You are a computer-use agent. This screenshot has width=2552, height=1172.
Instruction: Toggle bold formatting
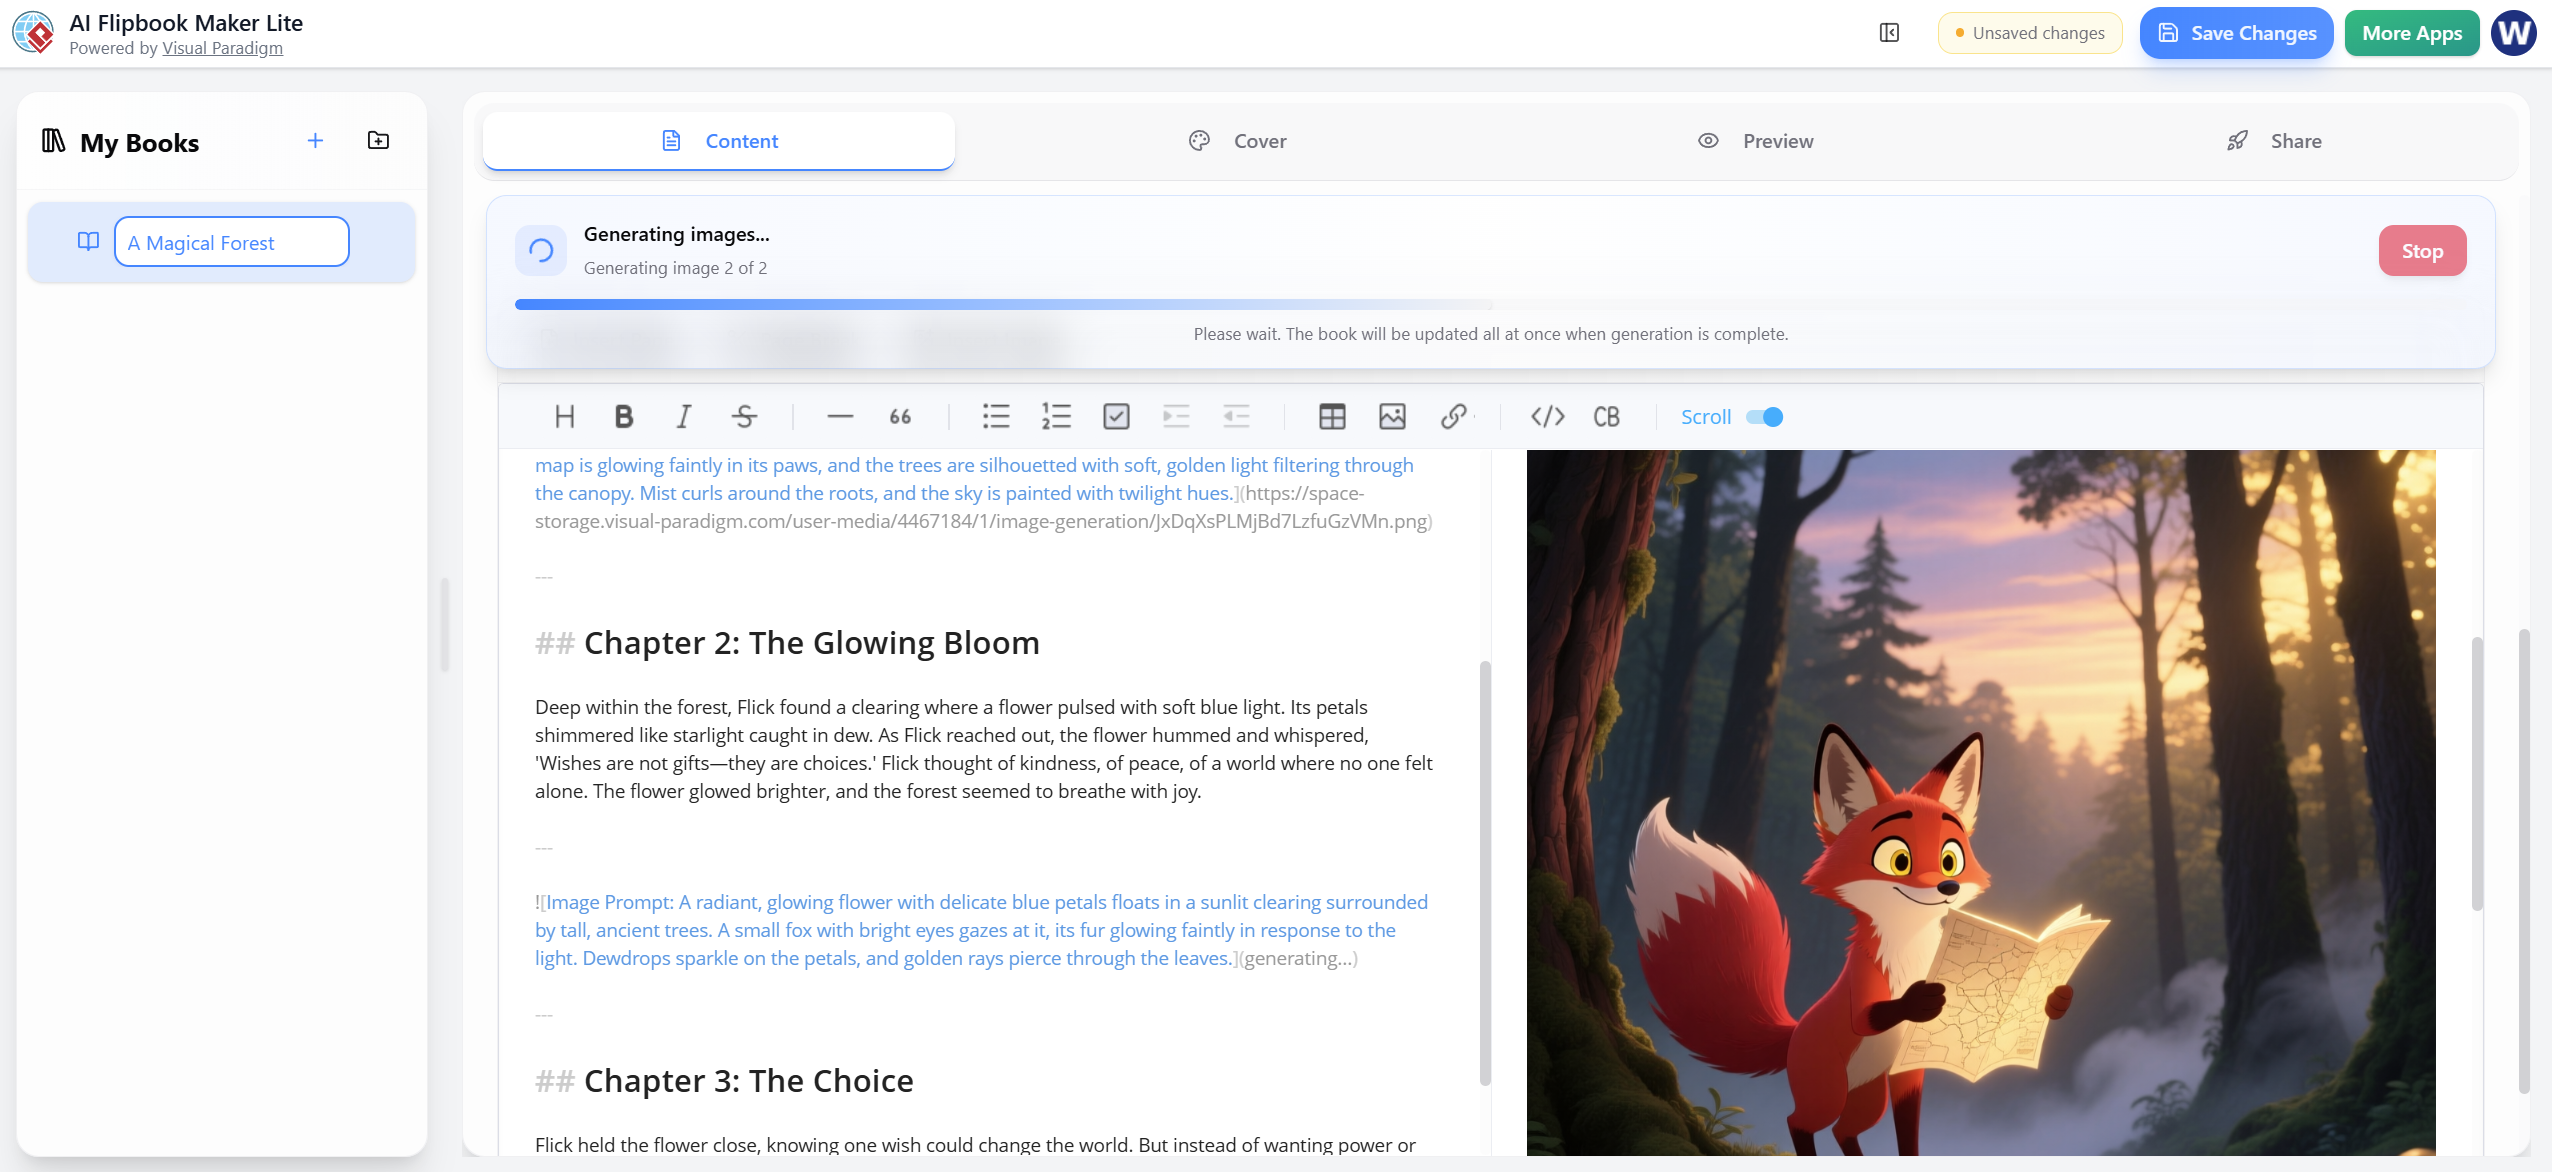pyautogui.click(x=623, y=416)
